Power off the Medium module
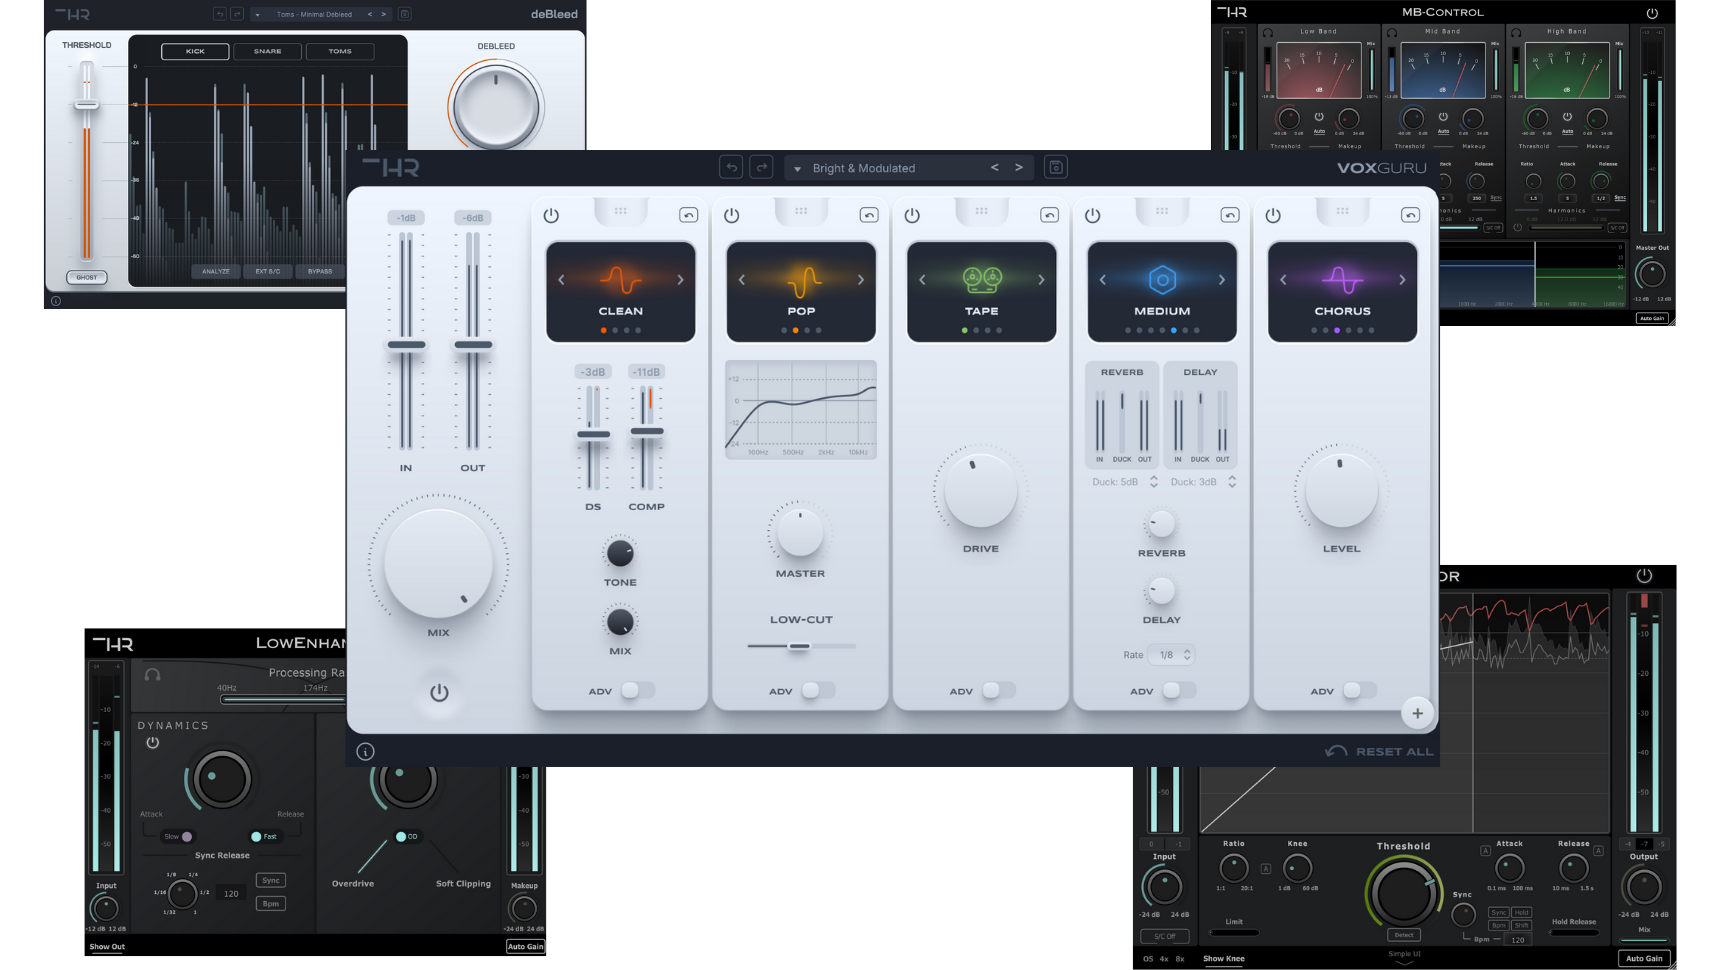The image size is (1720, 970). [1092, 214]
